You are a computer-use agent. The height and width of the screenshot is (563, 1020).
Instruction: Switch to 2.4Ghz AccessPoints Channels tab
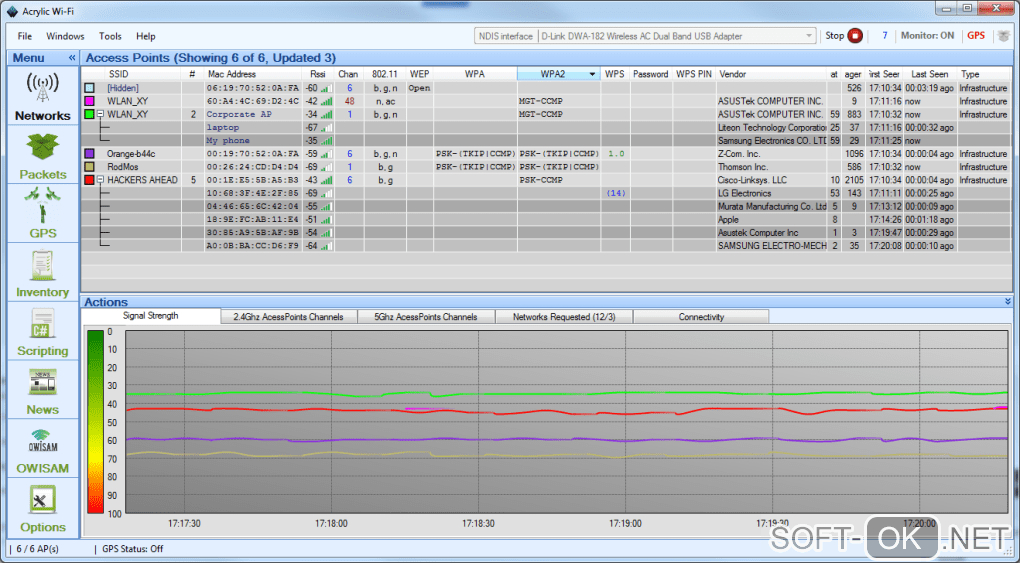coord(288,317)
